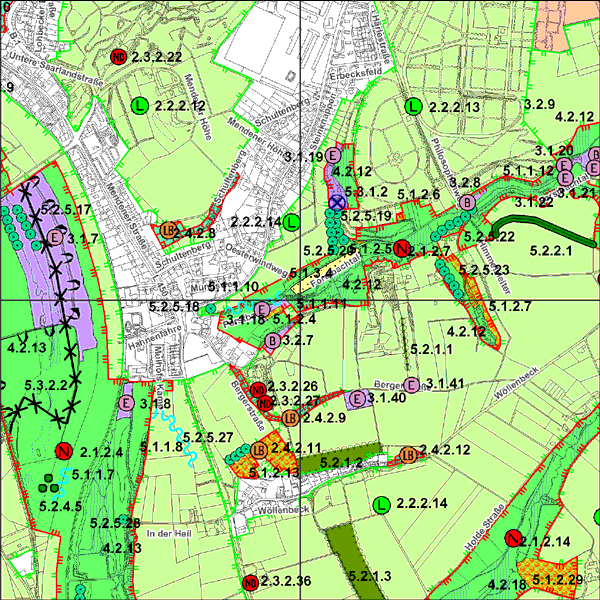The width and height of the screenshot is (600, 600).
Task: Click the street name Holde Straße
Action: click(x=484, y=528)
